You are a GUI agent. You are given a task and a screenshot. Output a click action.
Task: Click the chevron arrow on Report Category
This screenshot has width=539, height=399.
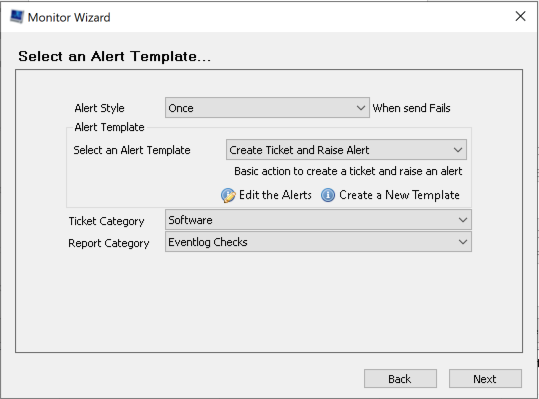tap(463, 242)
